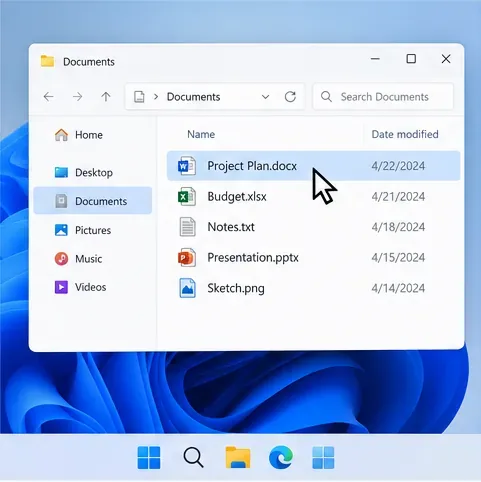
Task: Go back with the left arrow
Action: pos(49,97)
